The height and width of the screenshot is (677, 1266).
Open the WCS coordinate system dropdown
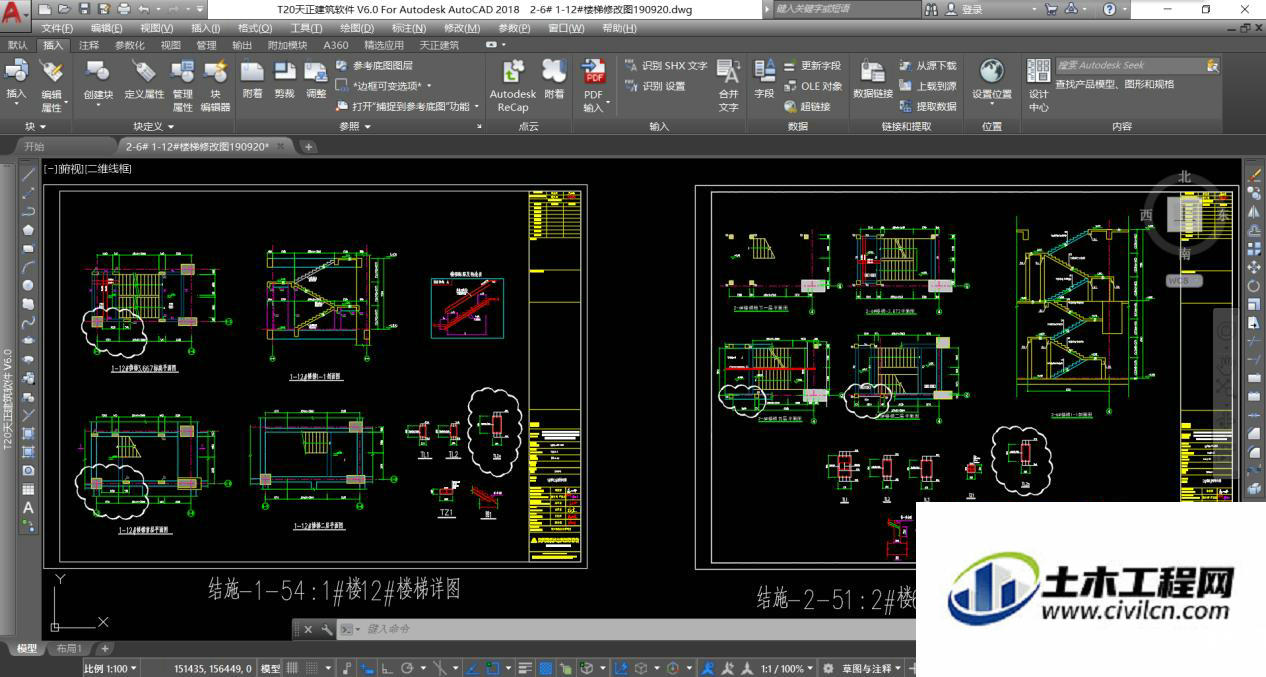(x=1184, y=281)
